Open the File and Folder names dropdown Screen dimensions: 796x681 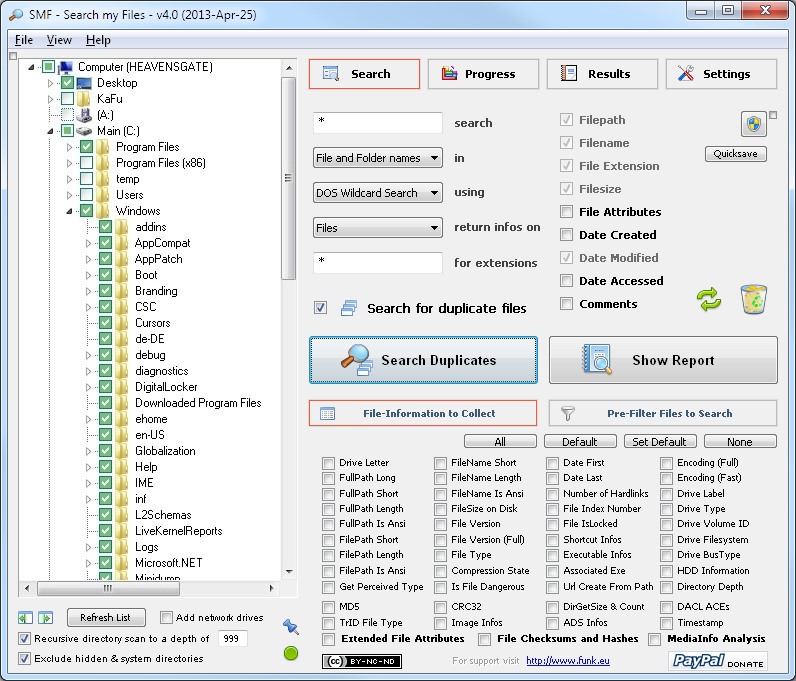(x=378, y=158)
